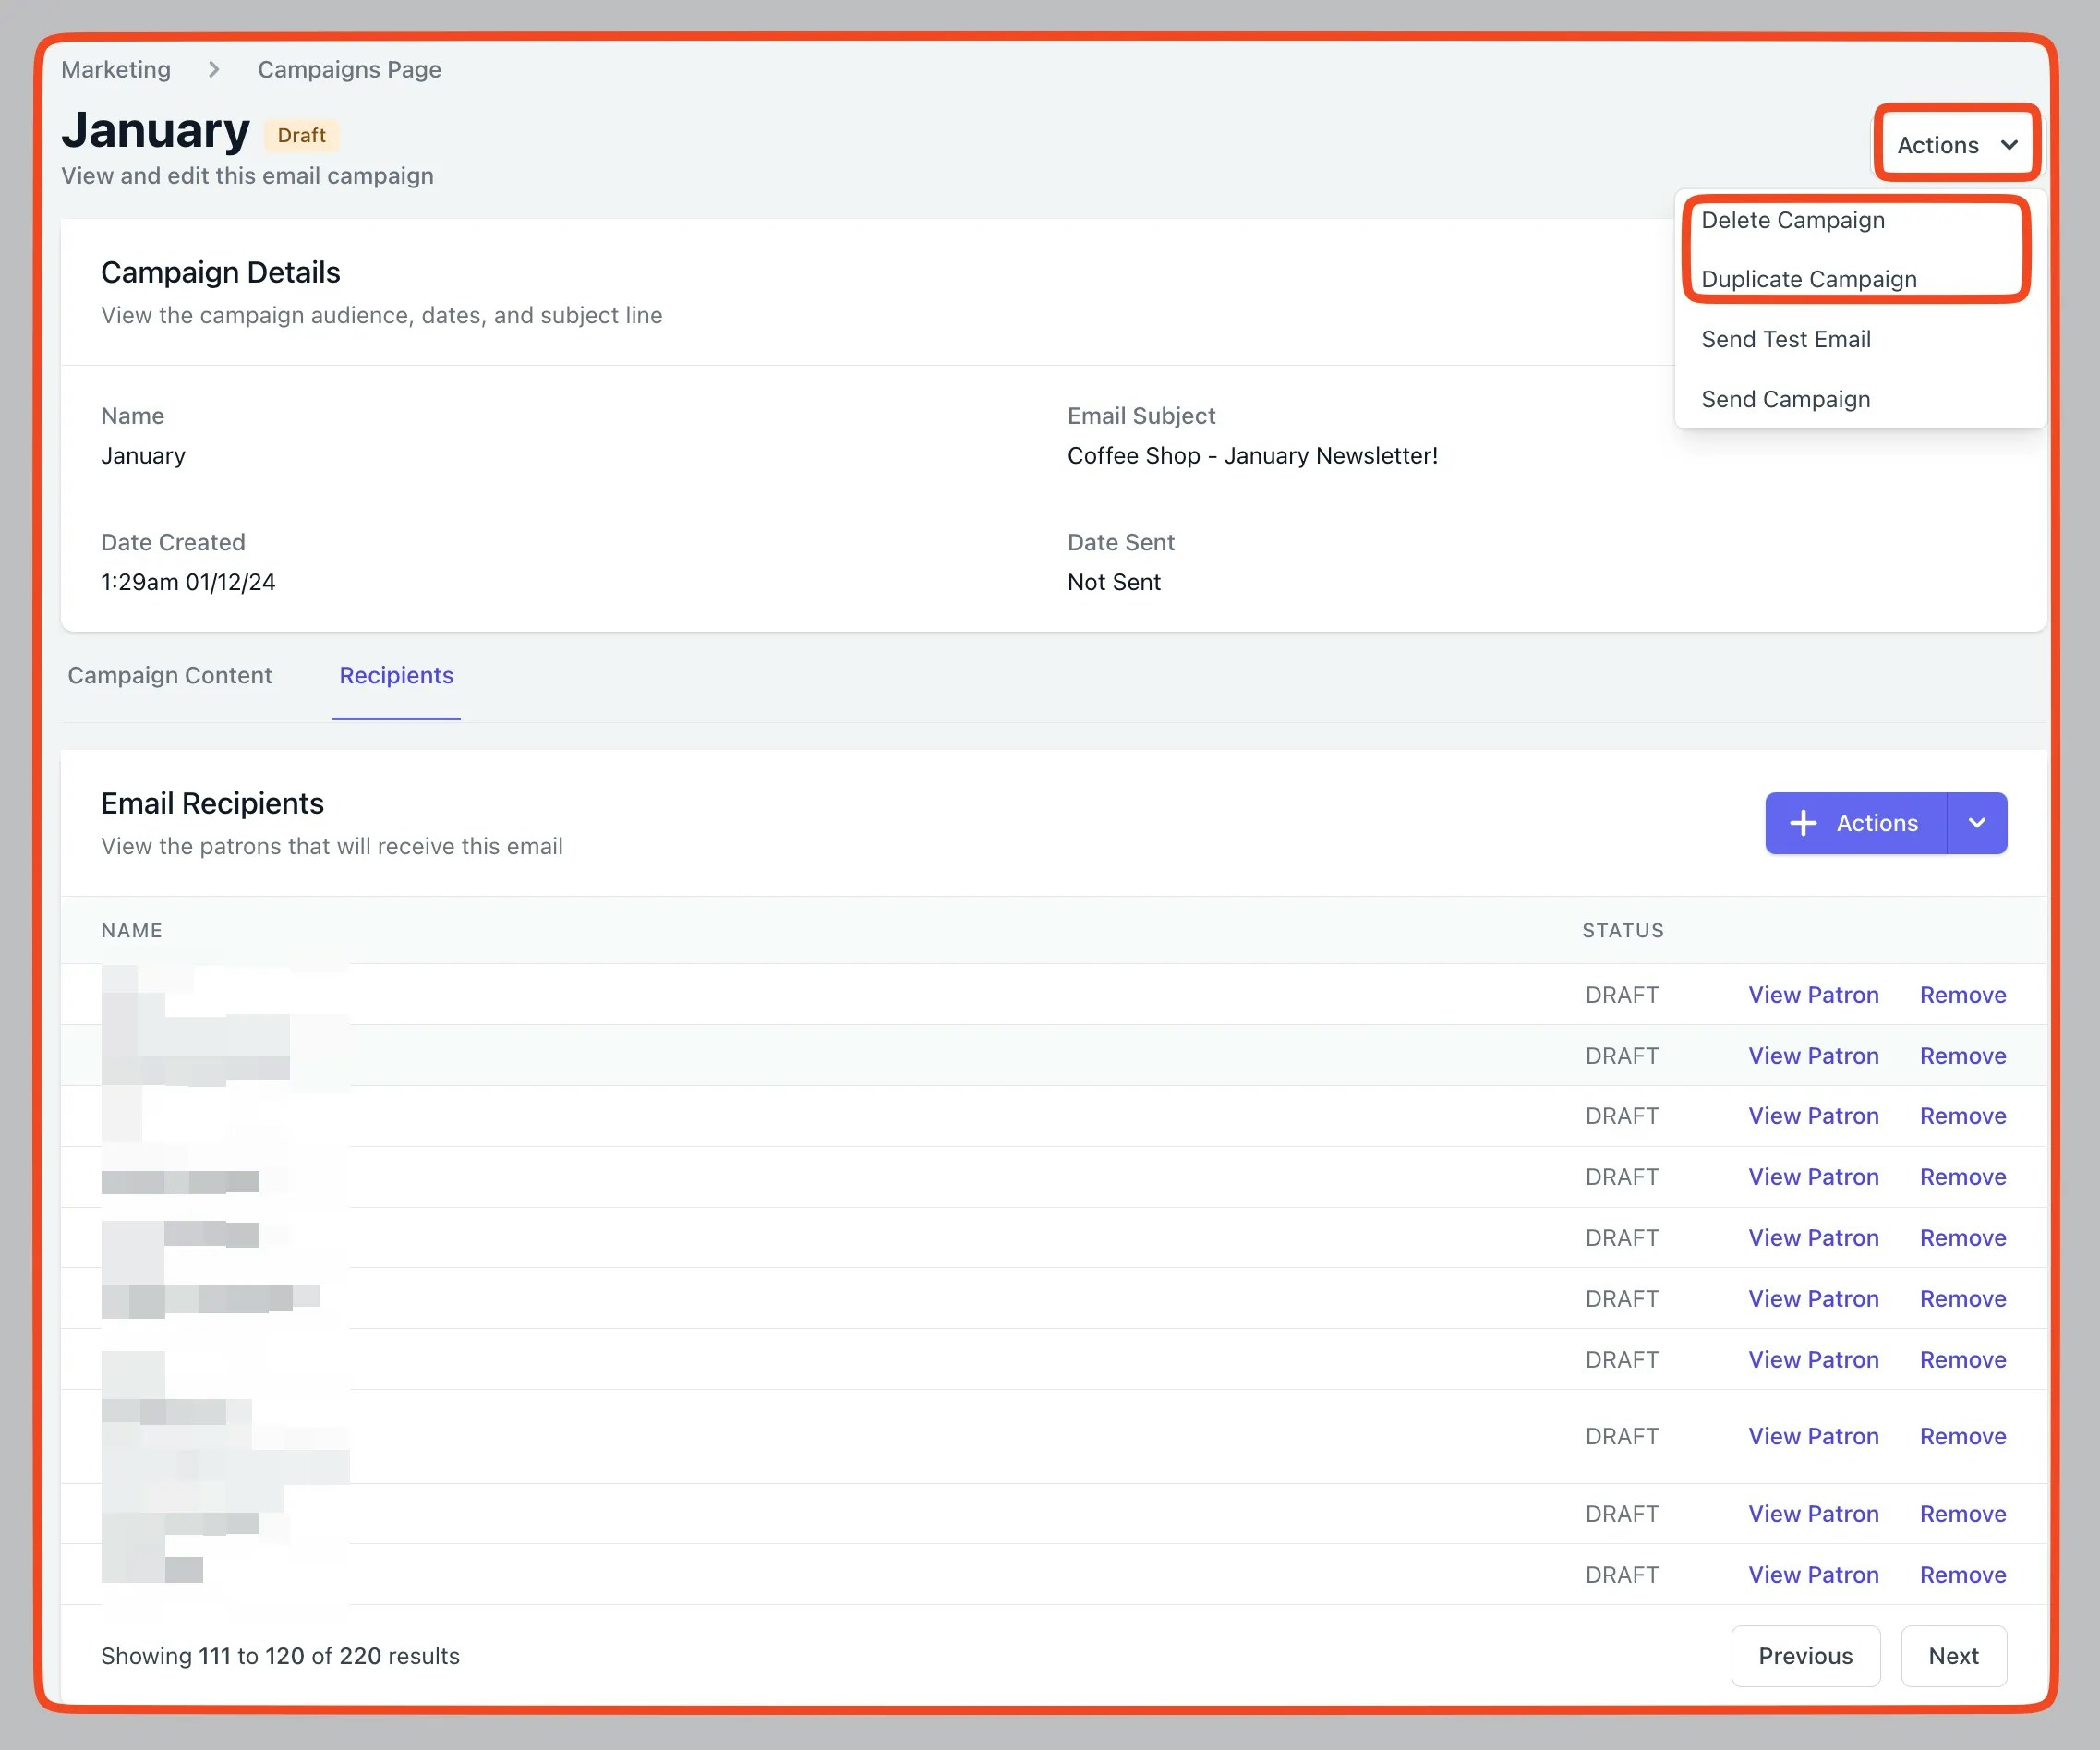Image resolution: width=2100 pixels, height=1750 pixels.
Task: Go to Previous results page
Action: click(x=1805, y=1656)
